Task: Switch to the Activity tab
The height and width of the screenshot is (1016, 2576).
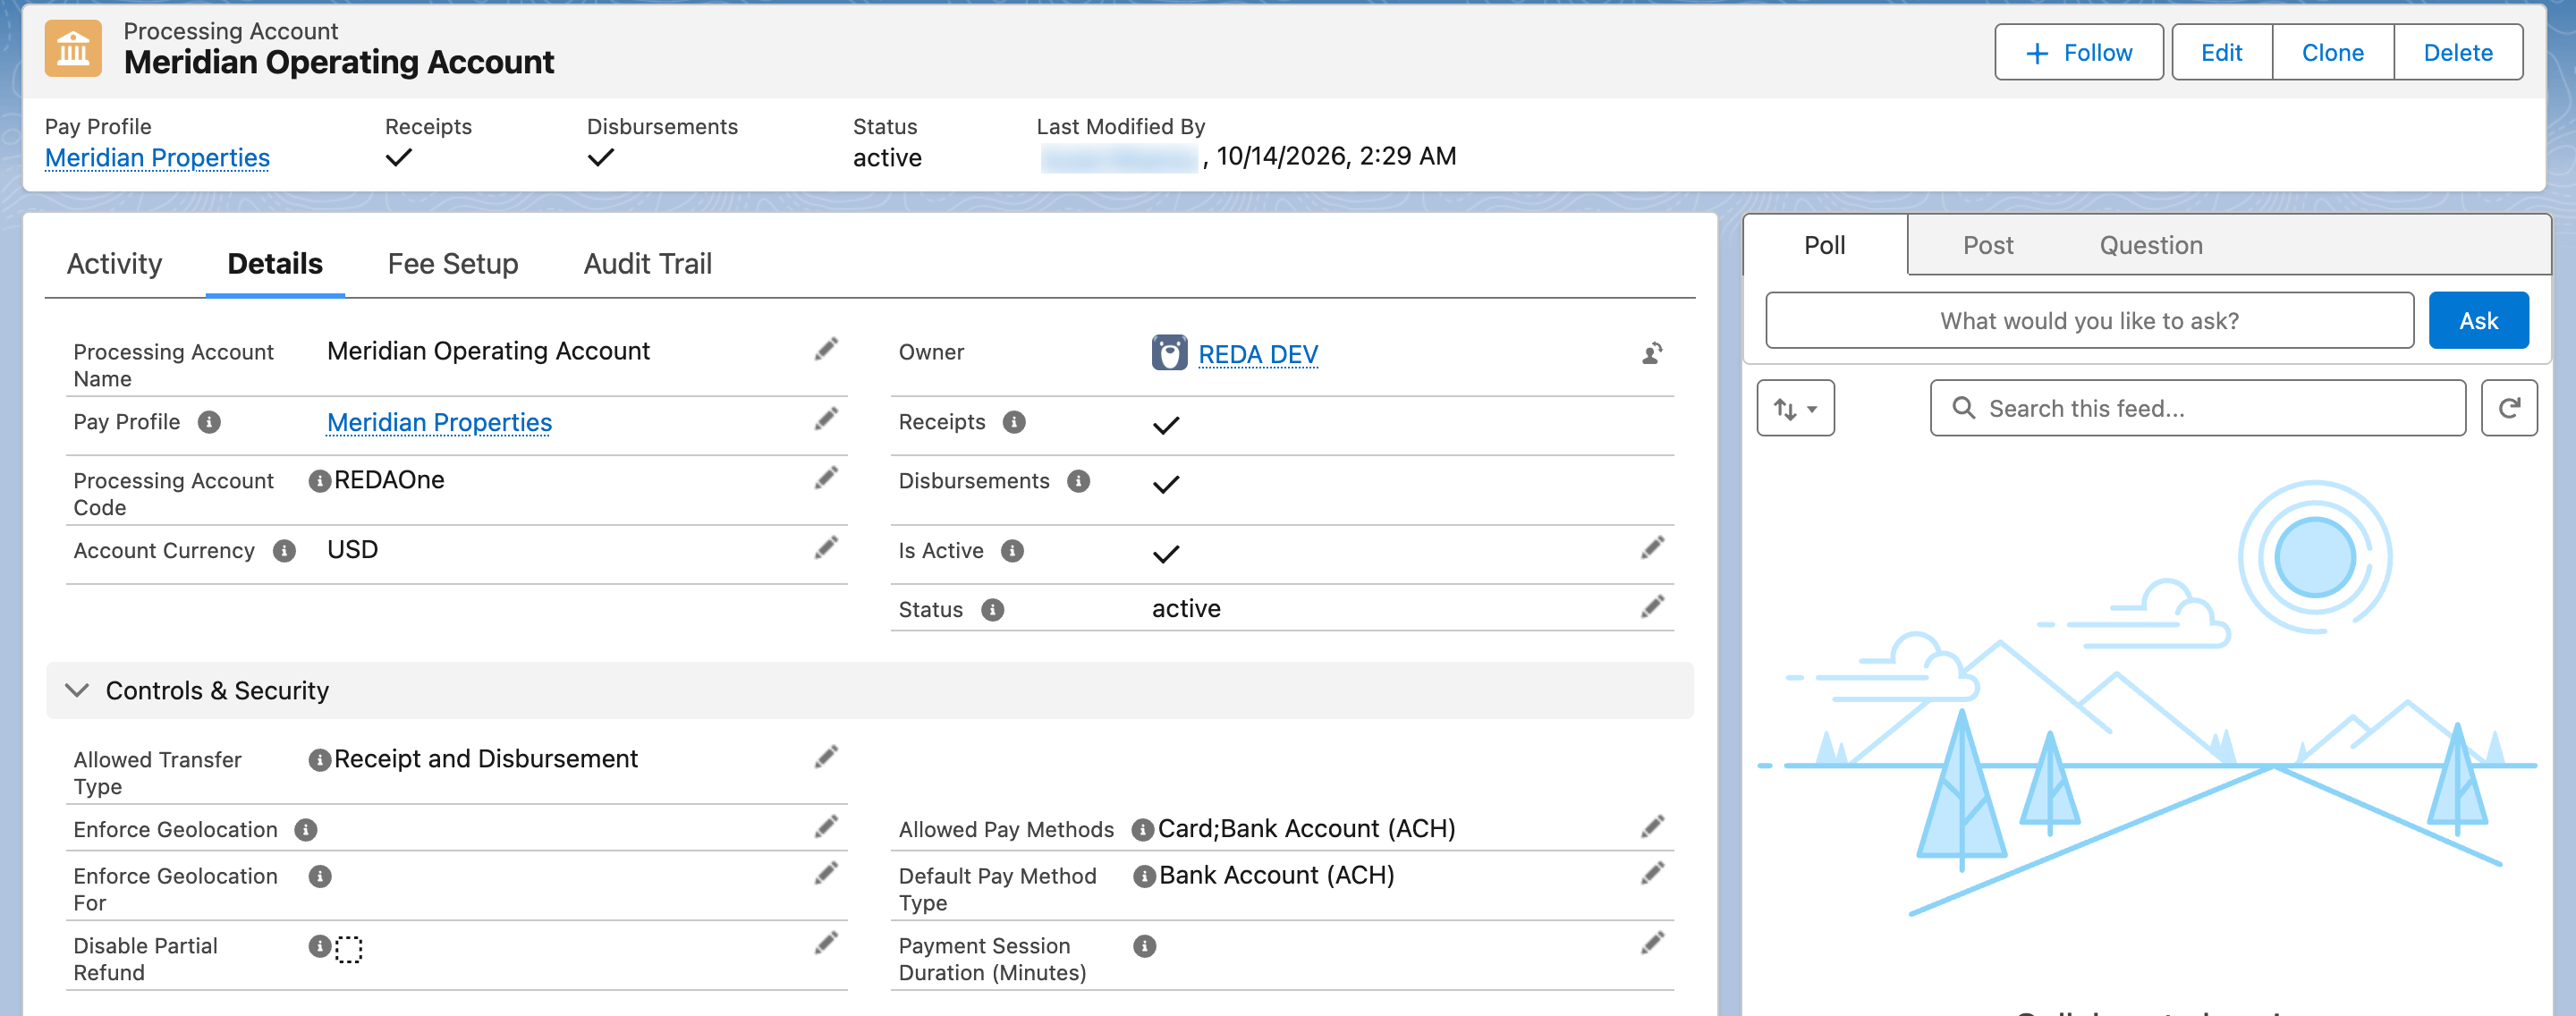Action: tap(114, 264)
